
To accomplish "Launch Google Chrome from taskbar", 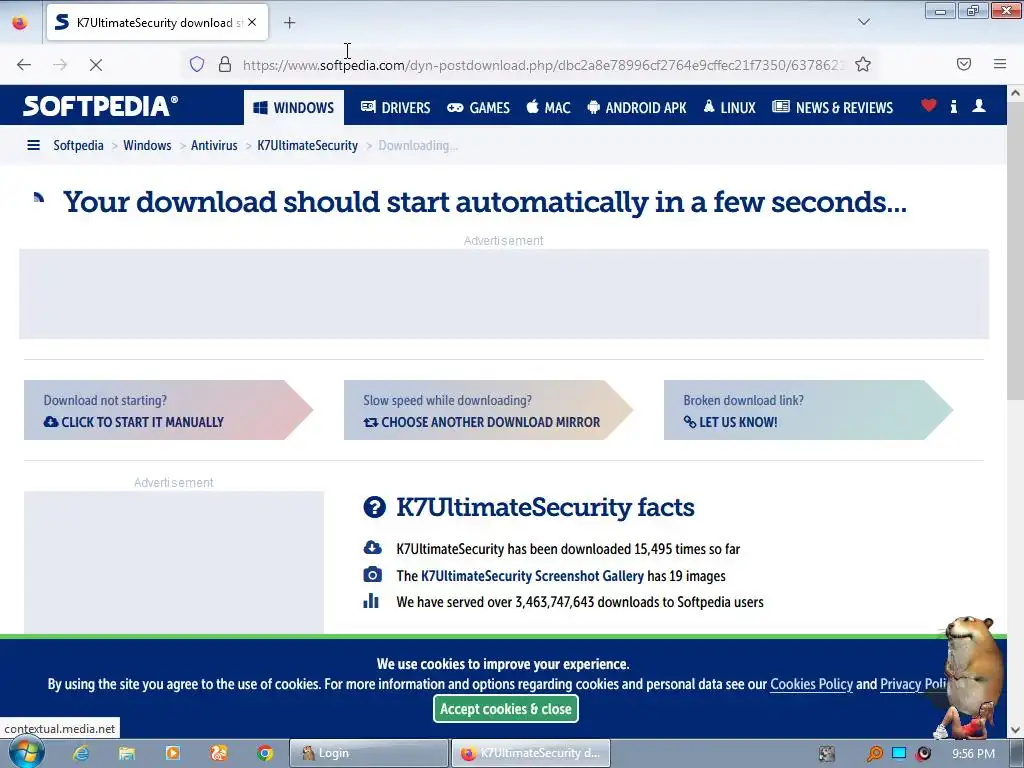I will pyautogui.click(x=264, y=753).
